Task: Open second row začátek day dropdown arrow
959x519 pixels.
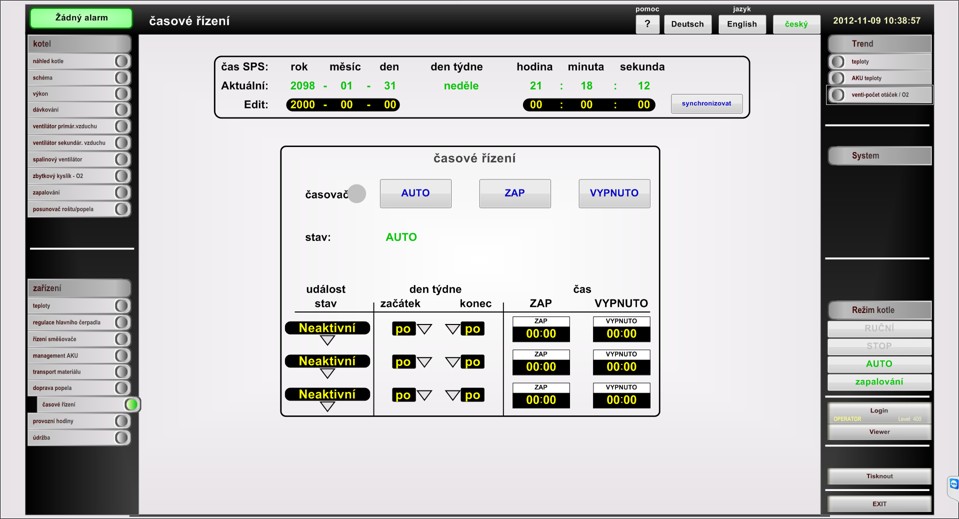Action: (424, 362)
